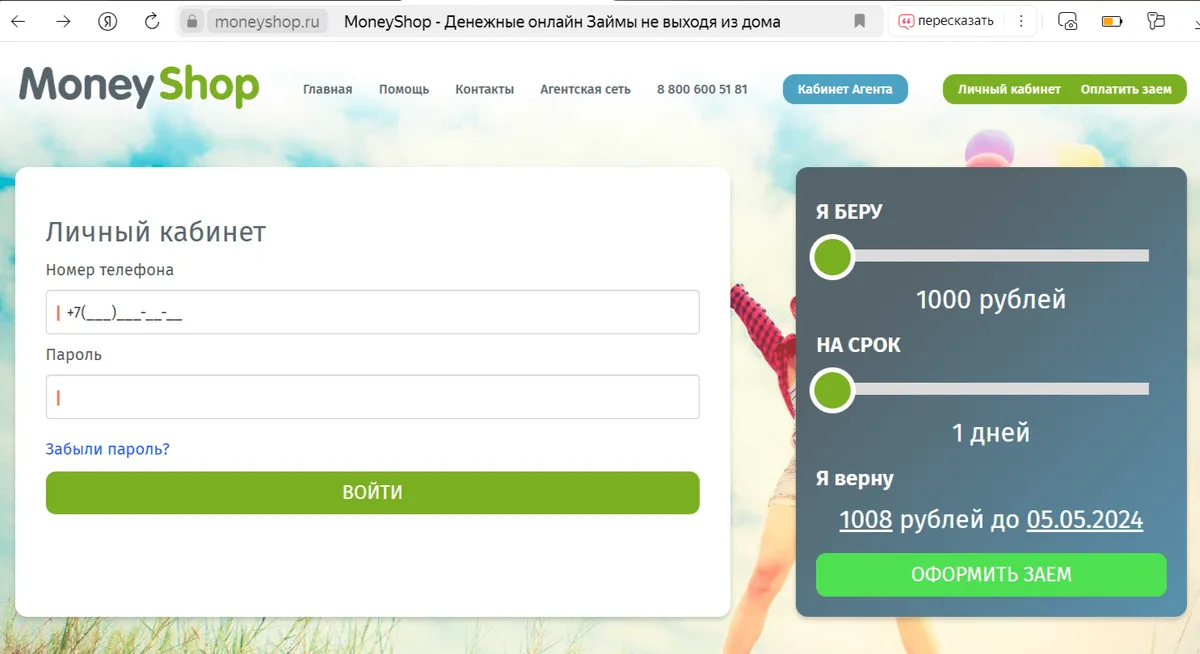Screen dimensions: 1200x654
Task: Bookmark the page with the bookmark icon
Action: (859, 21)
